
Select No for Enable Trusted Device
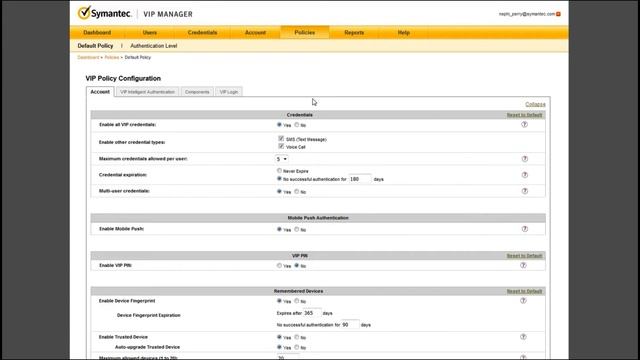coord(297,337)
